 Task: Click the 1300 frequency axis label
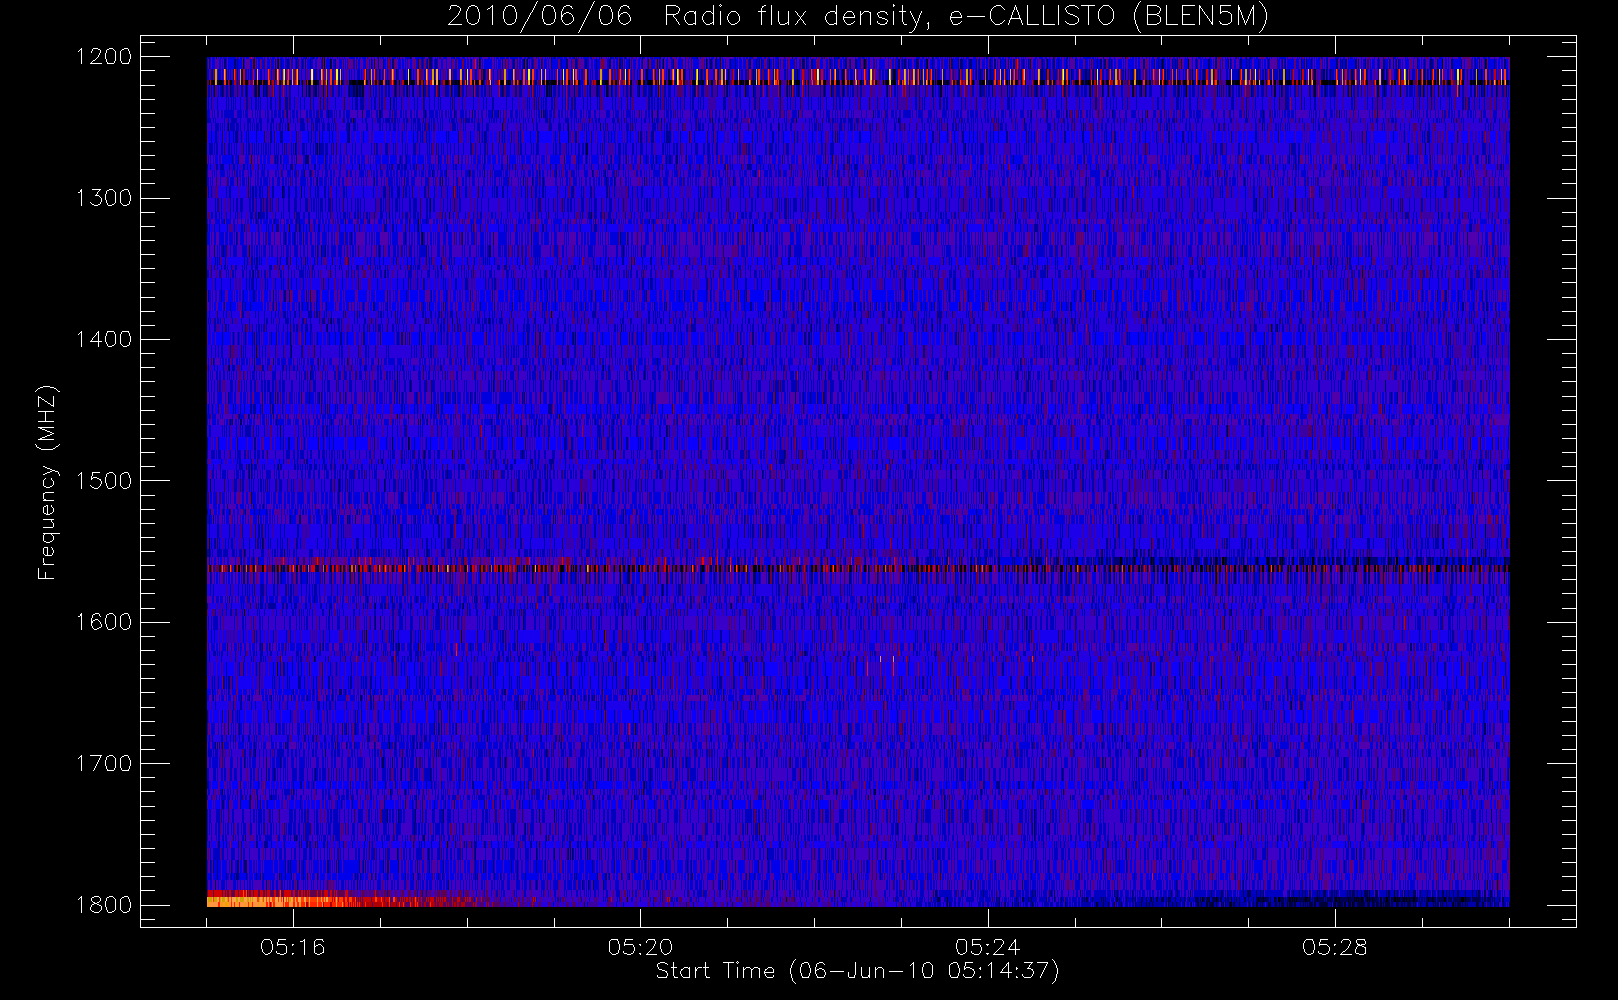coord(104,198)
